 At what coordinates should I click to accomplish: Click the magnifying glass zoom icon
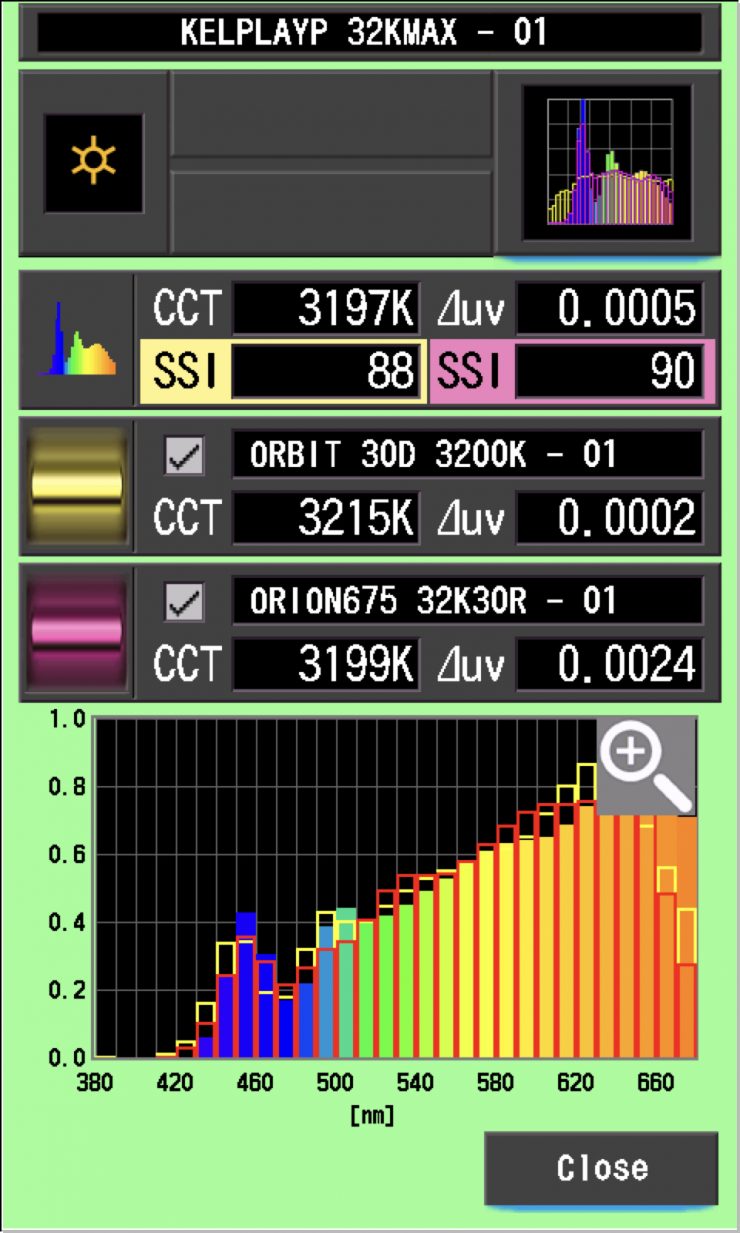point(646,766)
